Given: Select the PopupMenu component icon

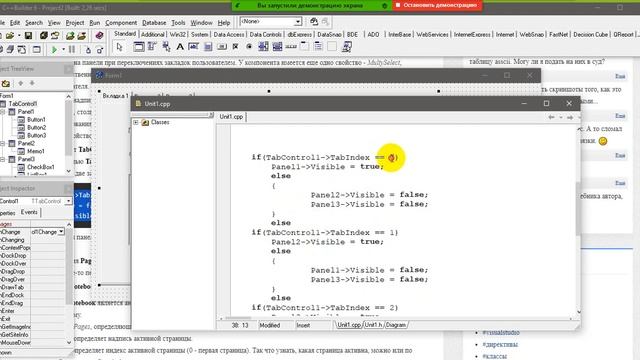Looking at the screenshot, I should 166,47.
